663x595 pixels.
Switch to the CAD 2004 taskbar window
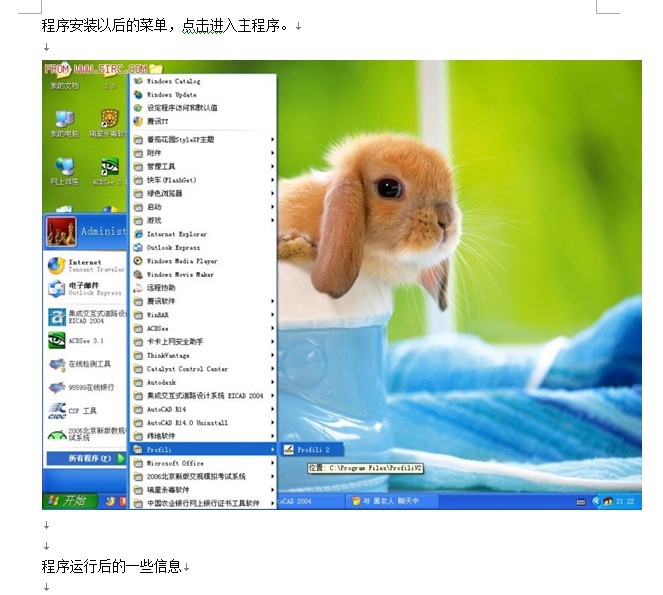click(310, 501)
